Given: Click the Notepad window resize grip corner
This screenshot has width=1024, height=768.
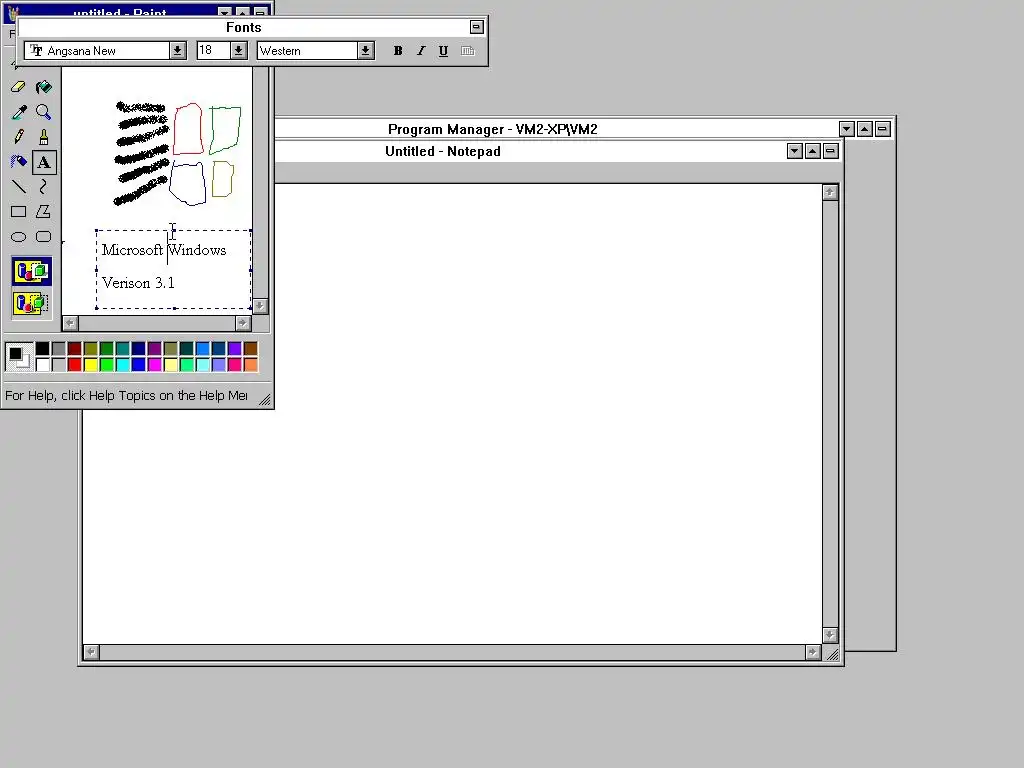Looking at the screenshot, I should (832, 654).
